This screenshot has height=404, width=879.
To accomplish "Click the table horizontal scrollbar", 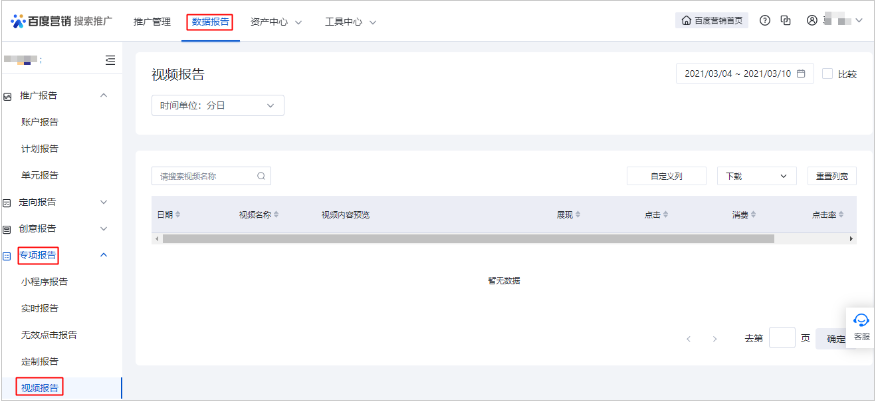I will [468, 239].
